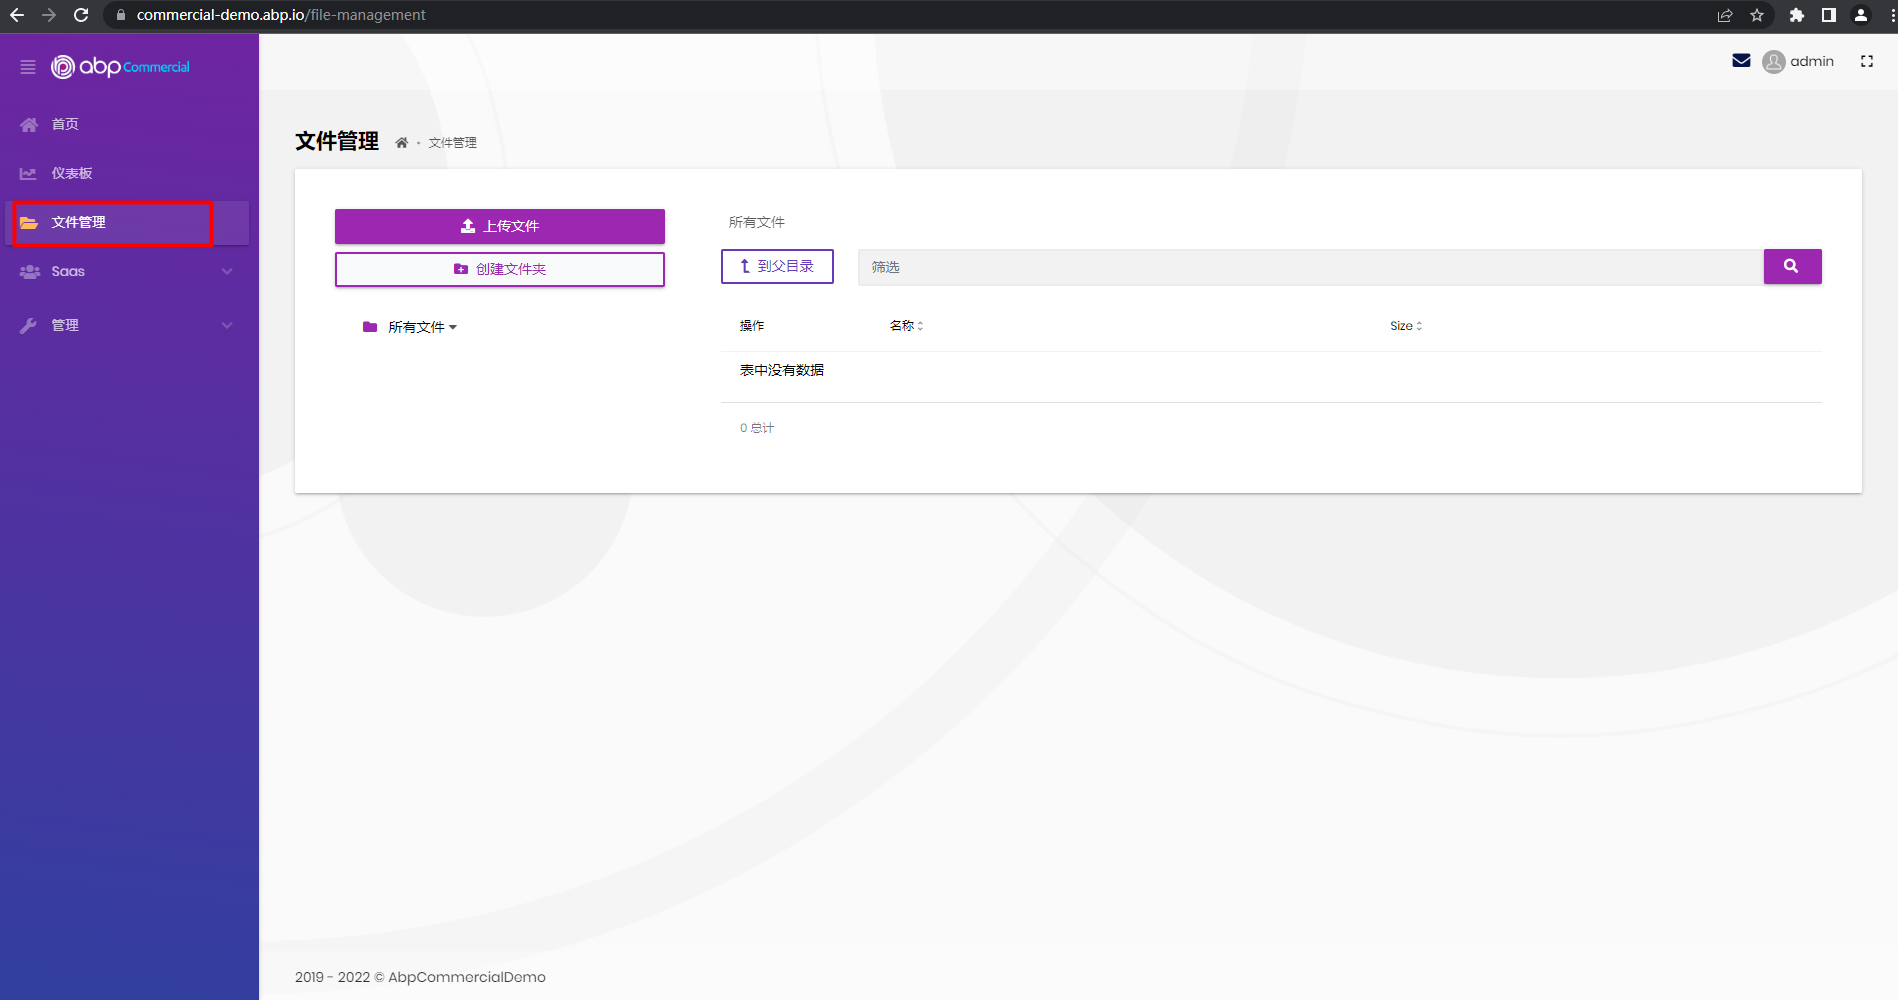Select 文件管理 file management menu item

[129, 222]
